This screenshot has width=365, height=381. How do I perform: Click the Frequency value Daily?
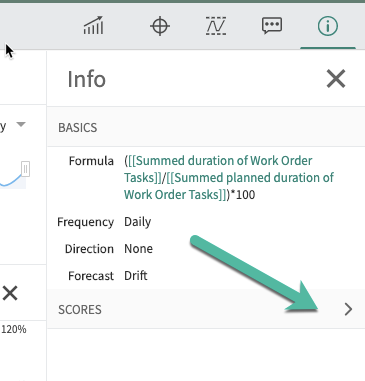(138, 222)
